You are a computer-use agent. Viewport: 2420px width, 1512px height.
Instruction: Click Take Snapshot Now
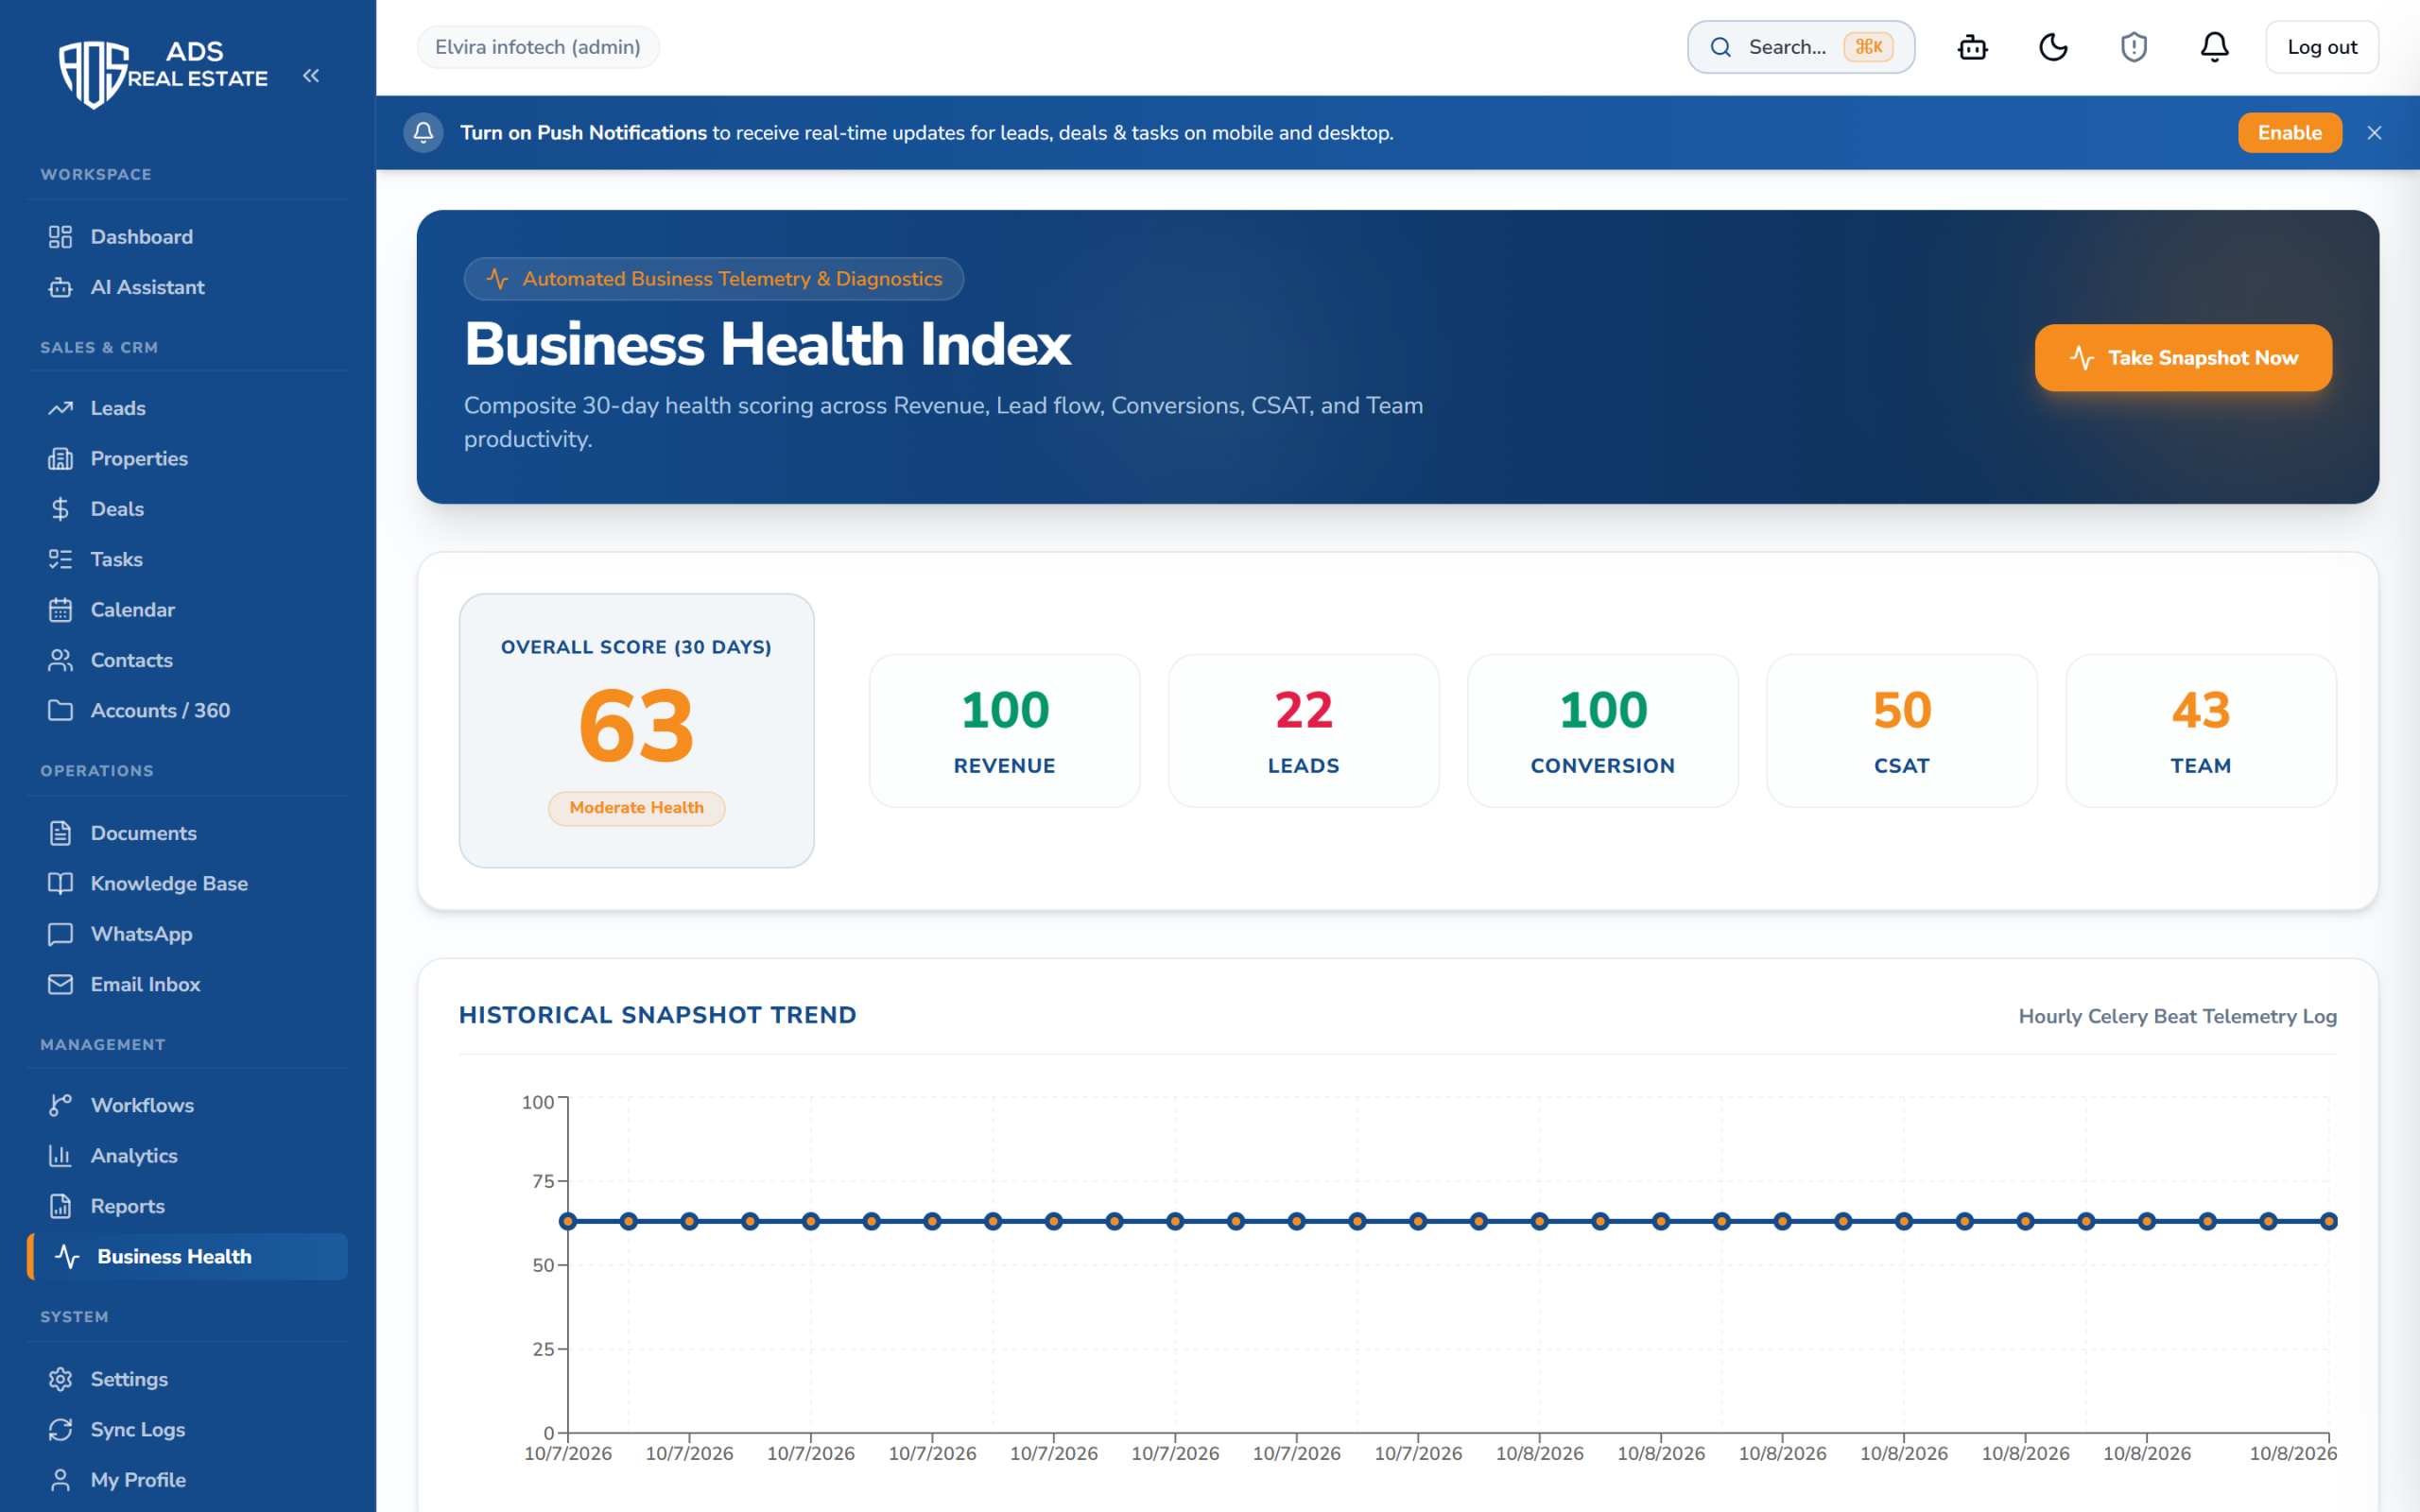2183,358
